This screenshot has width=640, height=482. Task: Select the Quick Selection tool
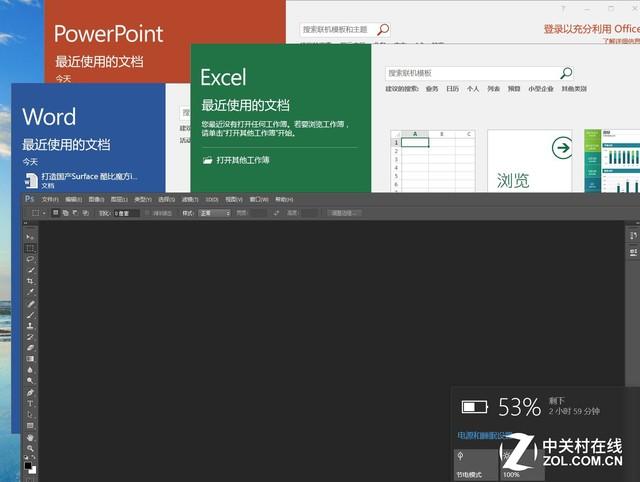pos(30,270)
